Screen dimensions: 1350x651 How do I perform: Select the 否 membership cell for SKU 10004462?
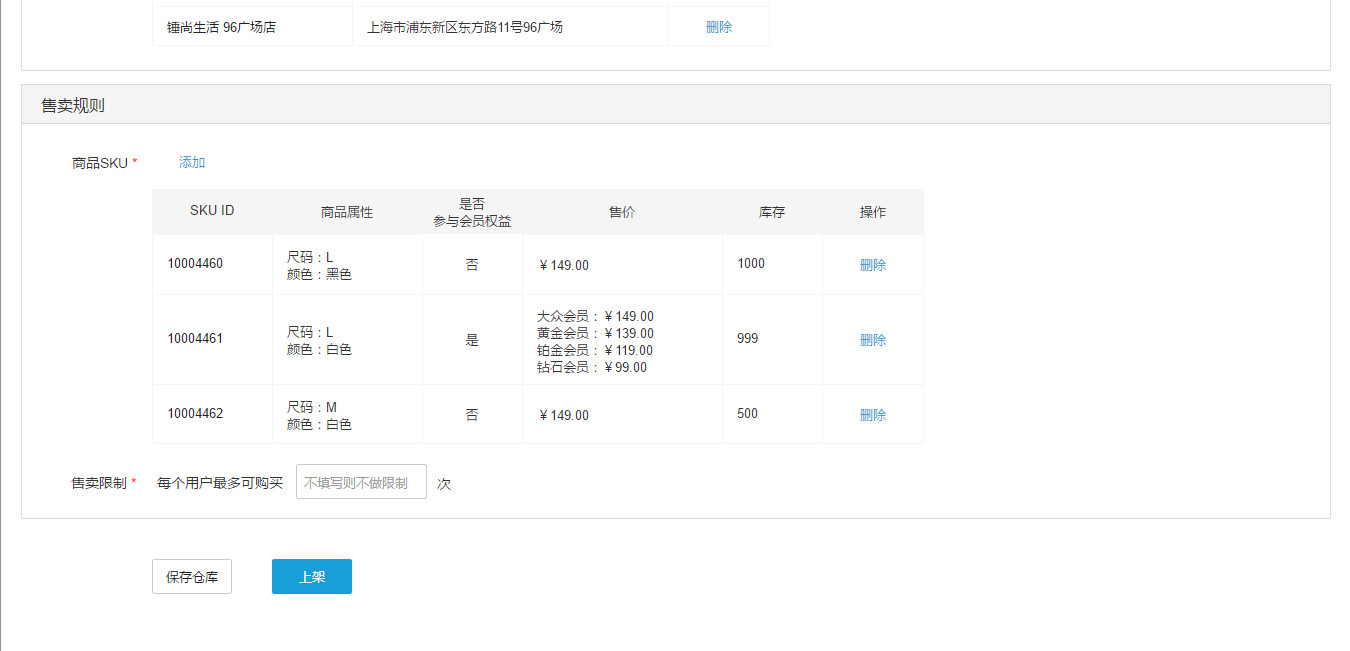coord(472,414)
